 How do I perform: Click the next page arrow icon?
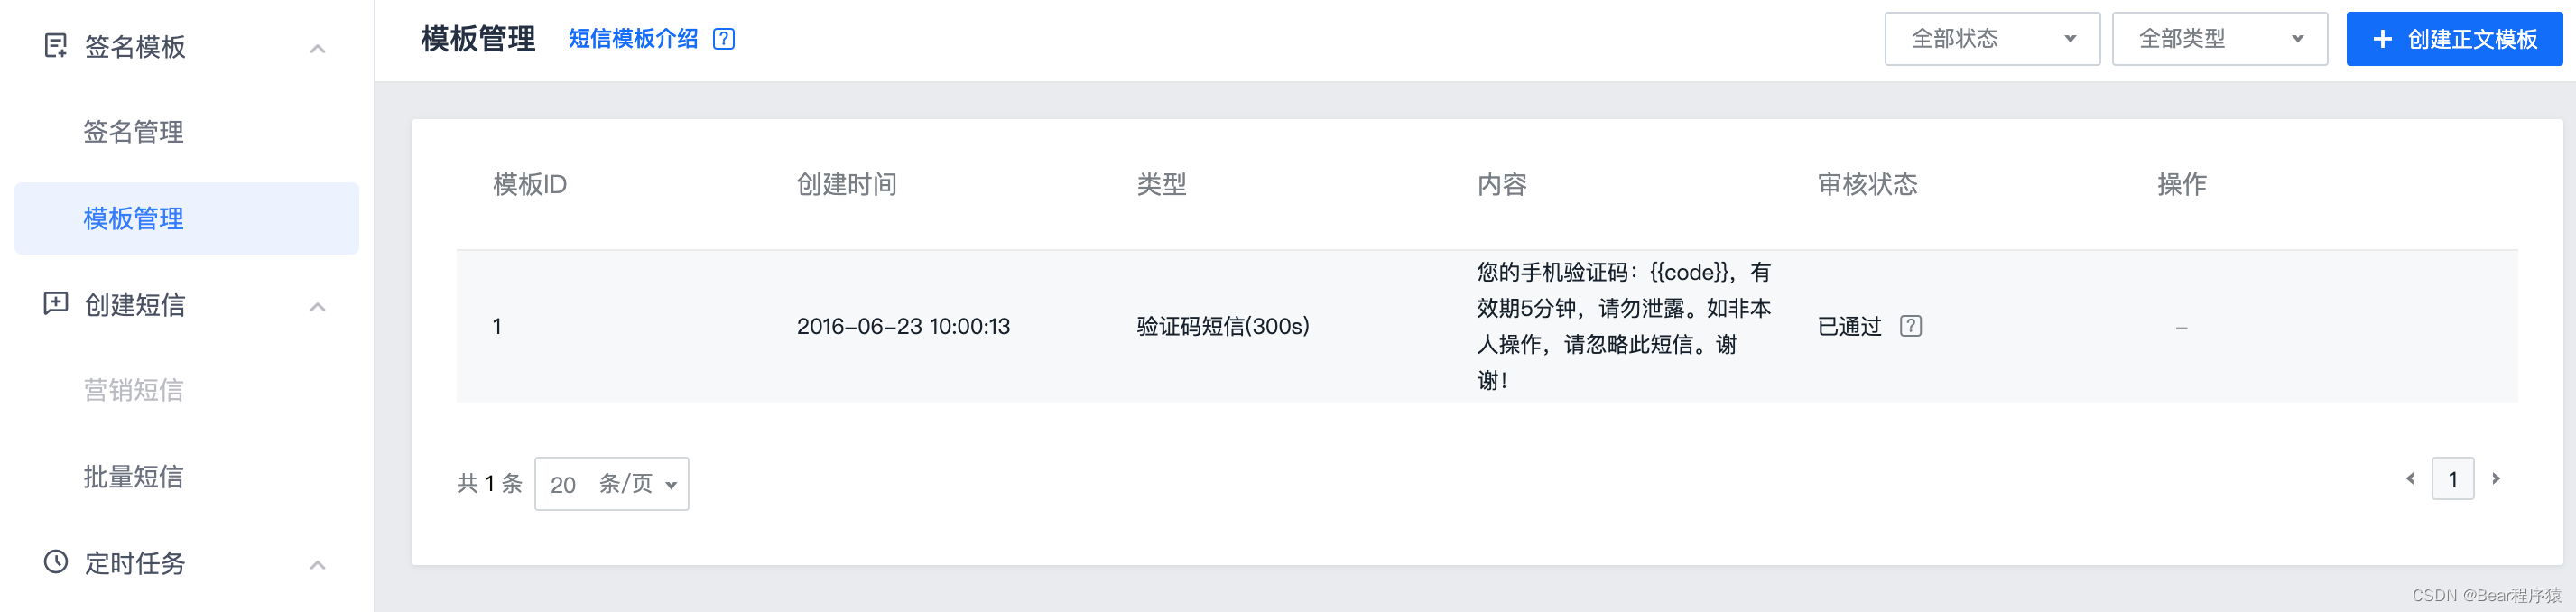coord(2496,479)
